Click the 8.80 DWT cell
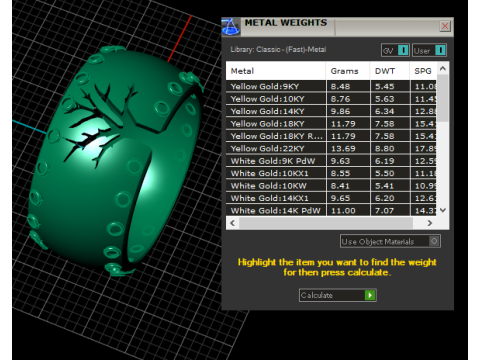Viewport: 480px width, 360px height. click(x=390, y=148)
